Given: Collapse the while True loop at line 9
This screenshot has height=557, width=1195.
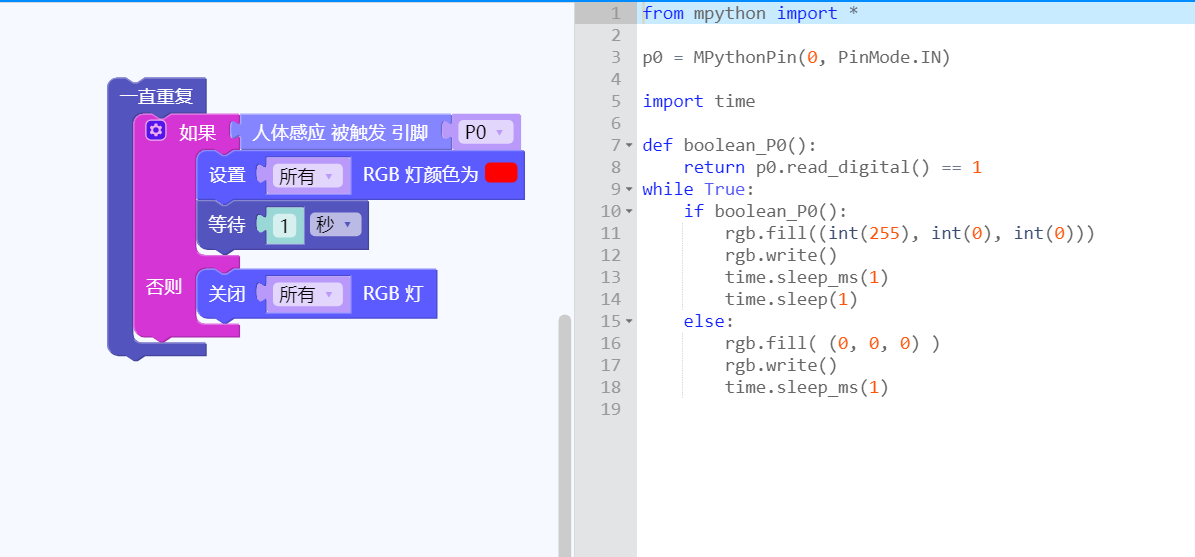Looking at the screenshot, I should pyautogui.click(x=629, y=189).
